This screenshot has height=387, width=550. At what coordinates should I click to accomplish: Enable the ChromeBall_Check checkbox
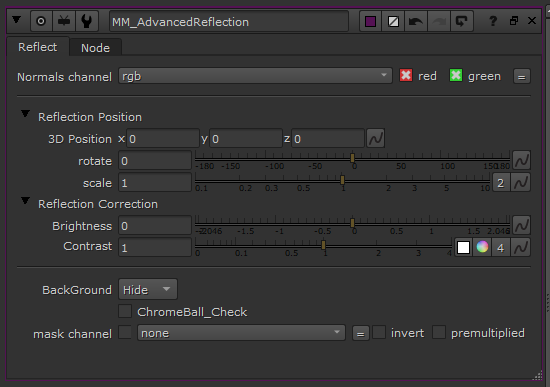[x=125, y=311]
